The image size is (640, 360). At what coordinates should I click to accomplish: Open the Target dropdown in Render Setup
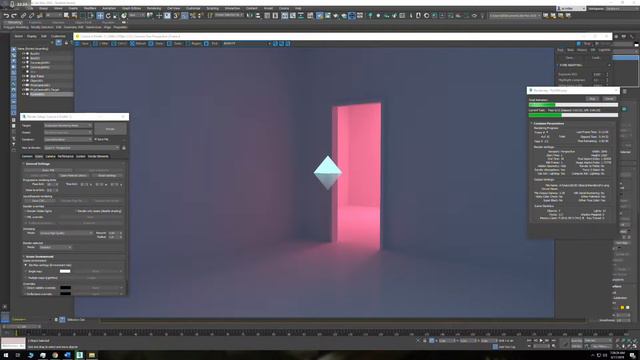tap(68, 126)
